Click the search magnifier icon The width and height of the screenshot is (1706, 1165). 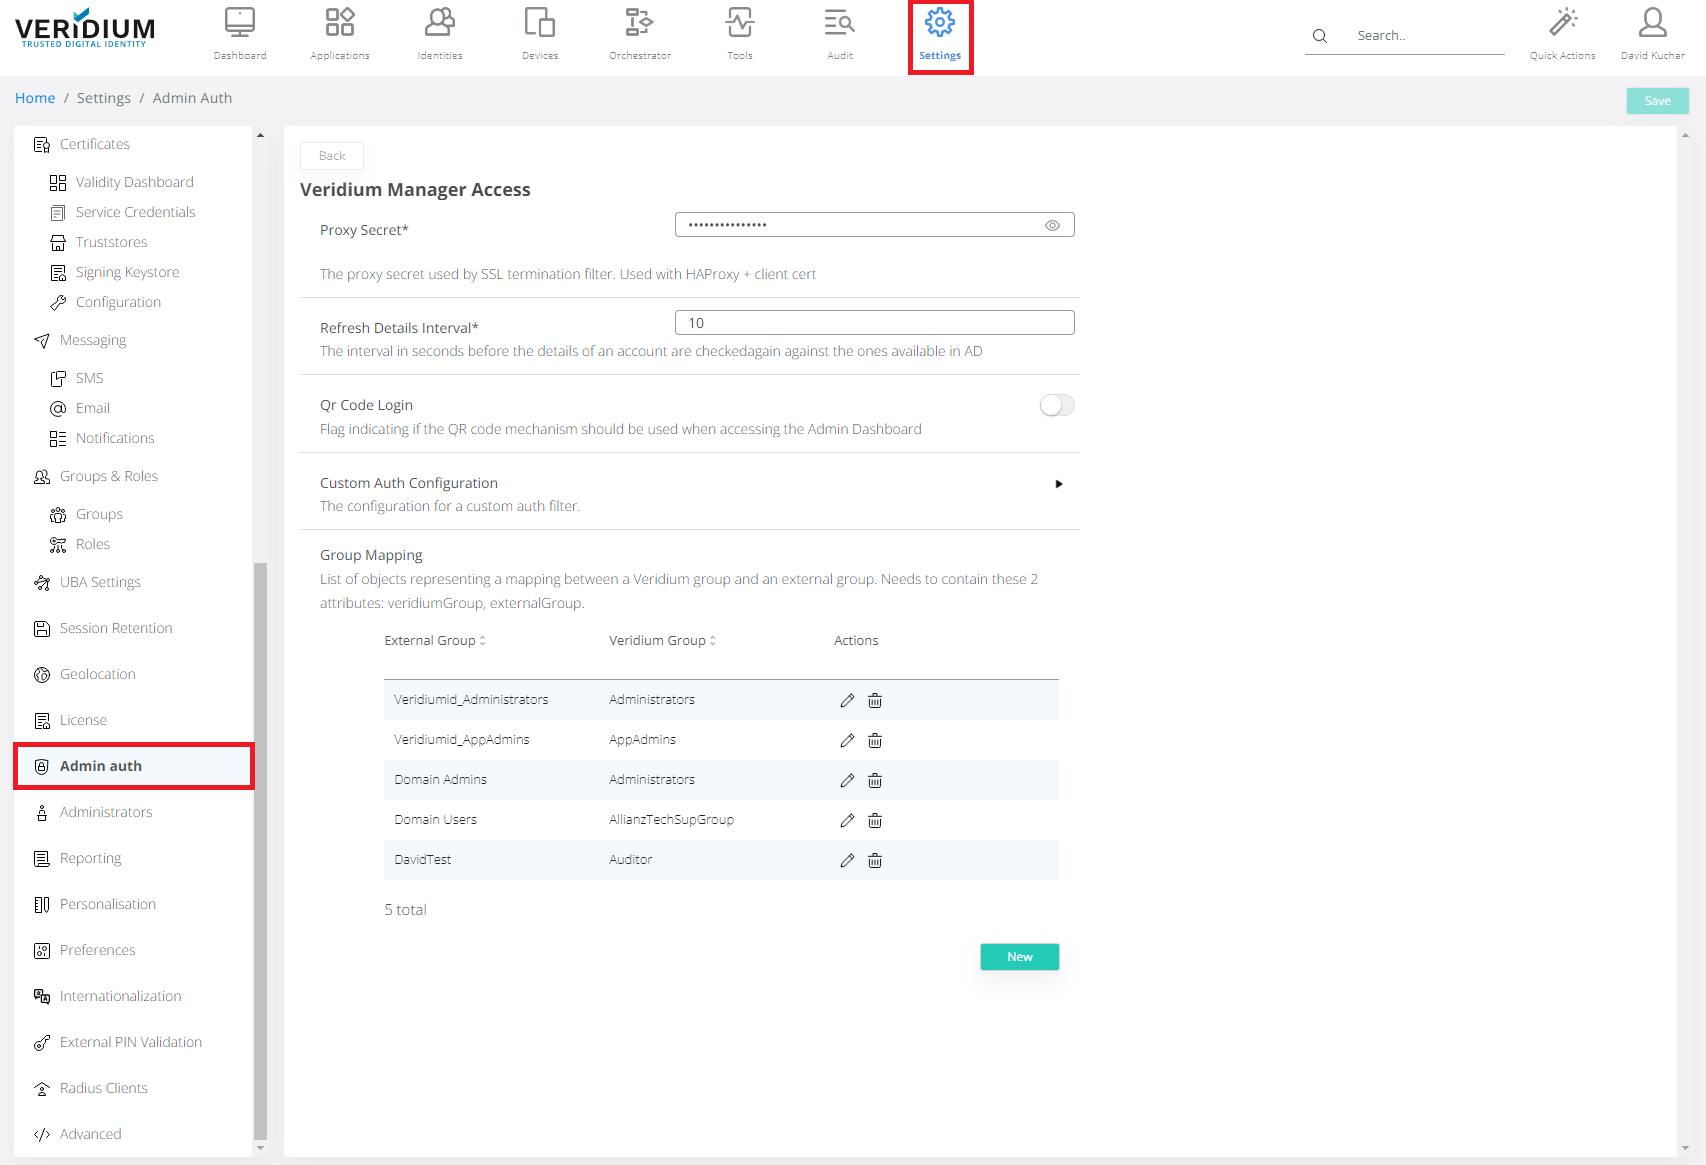[1319, 35]
